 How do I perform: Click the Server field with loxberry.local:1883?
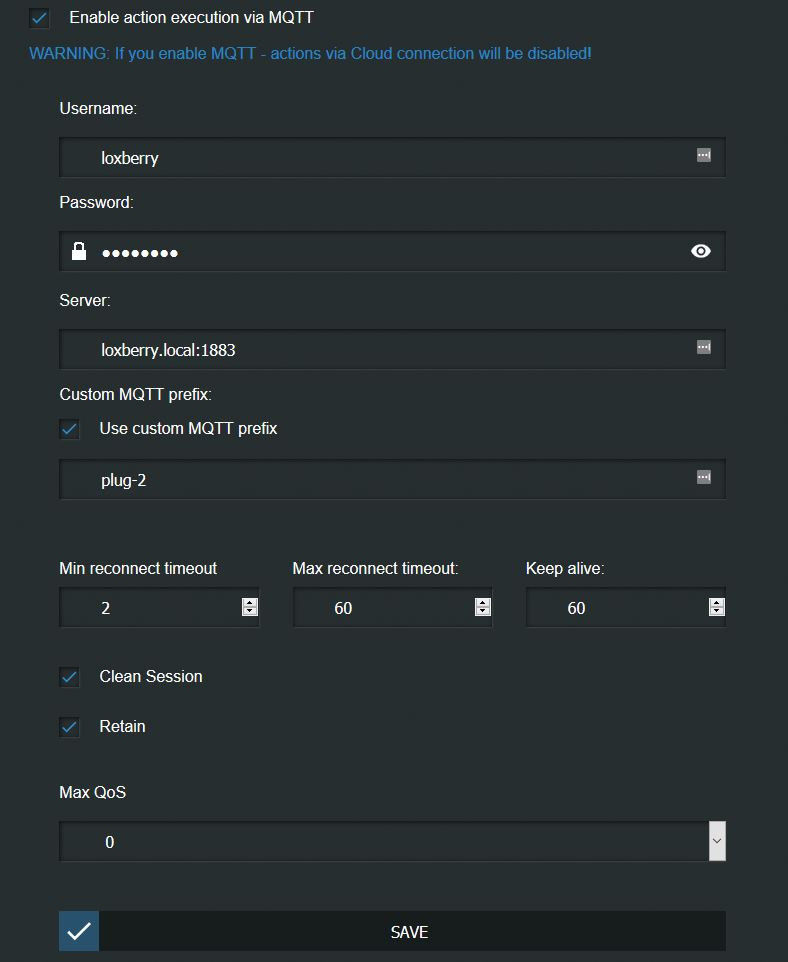tap(380, 350)
